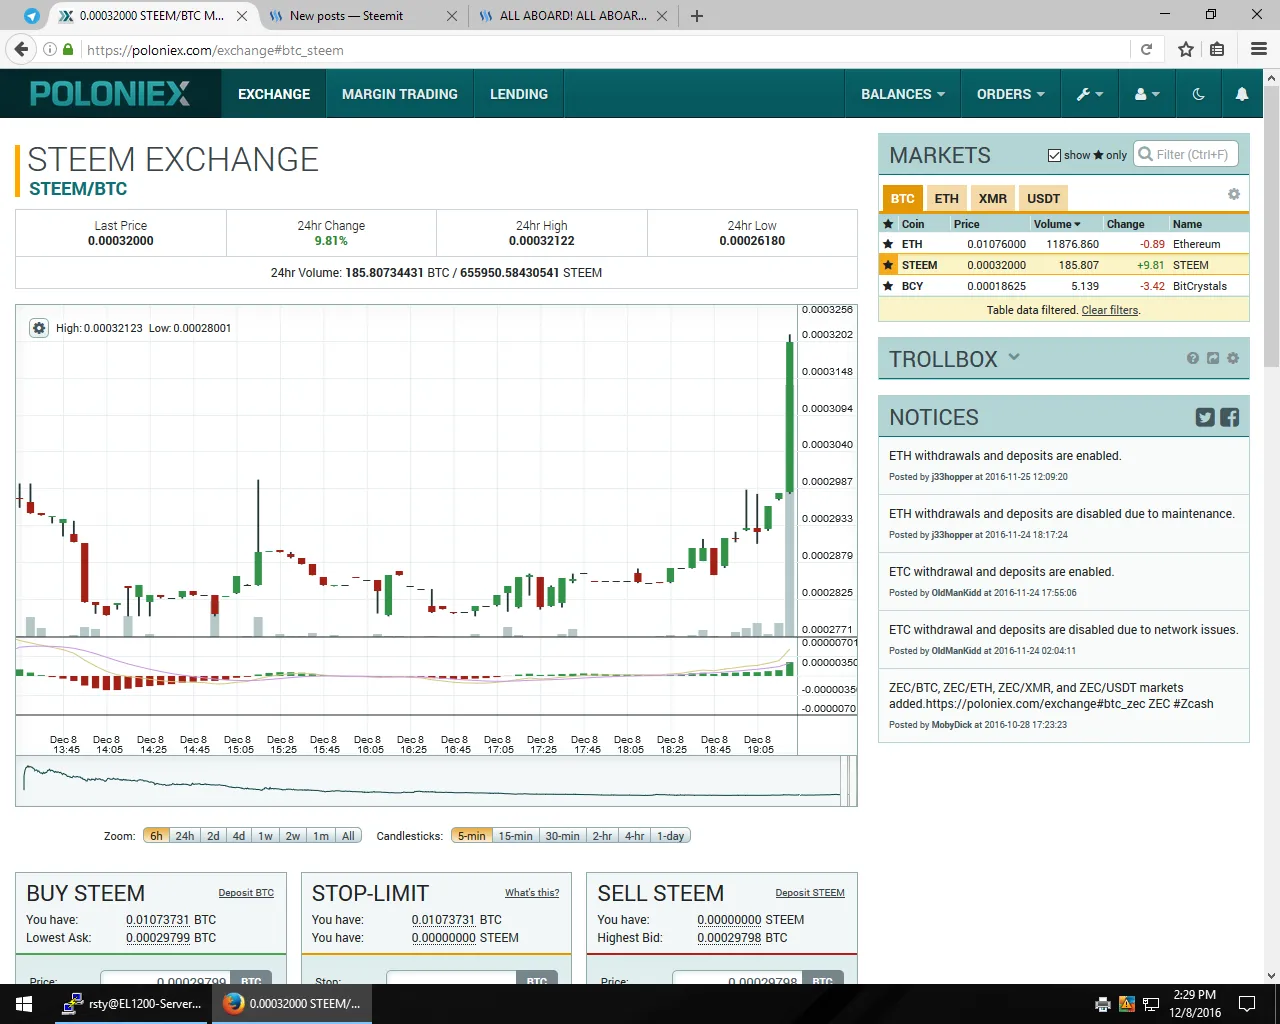Viewport: 1280px width, 1024px height.
Task: Open Poloniex Facebook icon in Notices
Action: (1230, 418)
